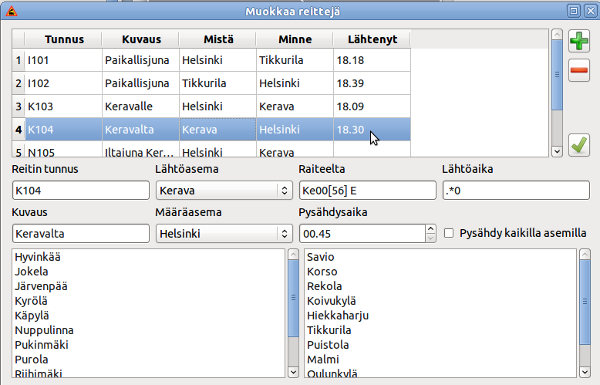Click the green plus add route icon
Viewport: 600px width, 385px height.
click(579, 41)
